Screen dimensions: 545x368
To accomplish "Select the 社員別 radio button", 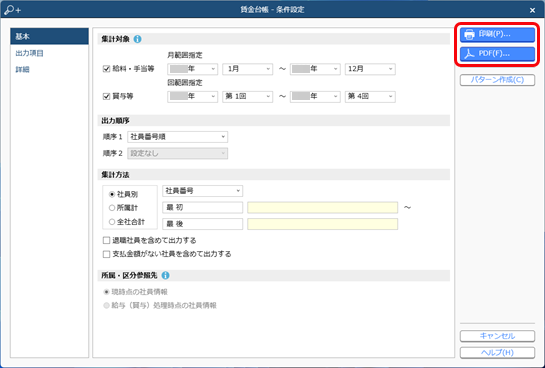I will tap(112, 195).
